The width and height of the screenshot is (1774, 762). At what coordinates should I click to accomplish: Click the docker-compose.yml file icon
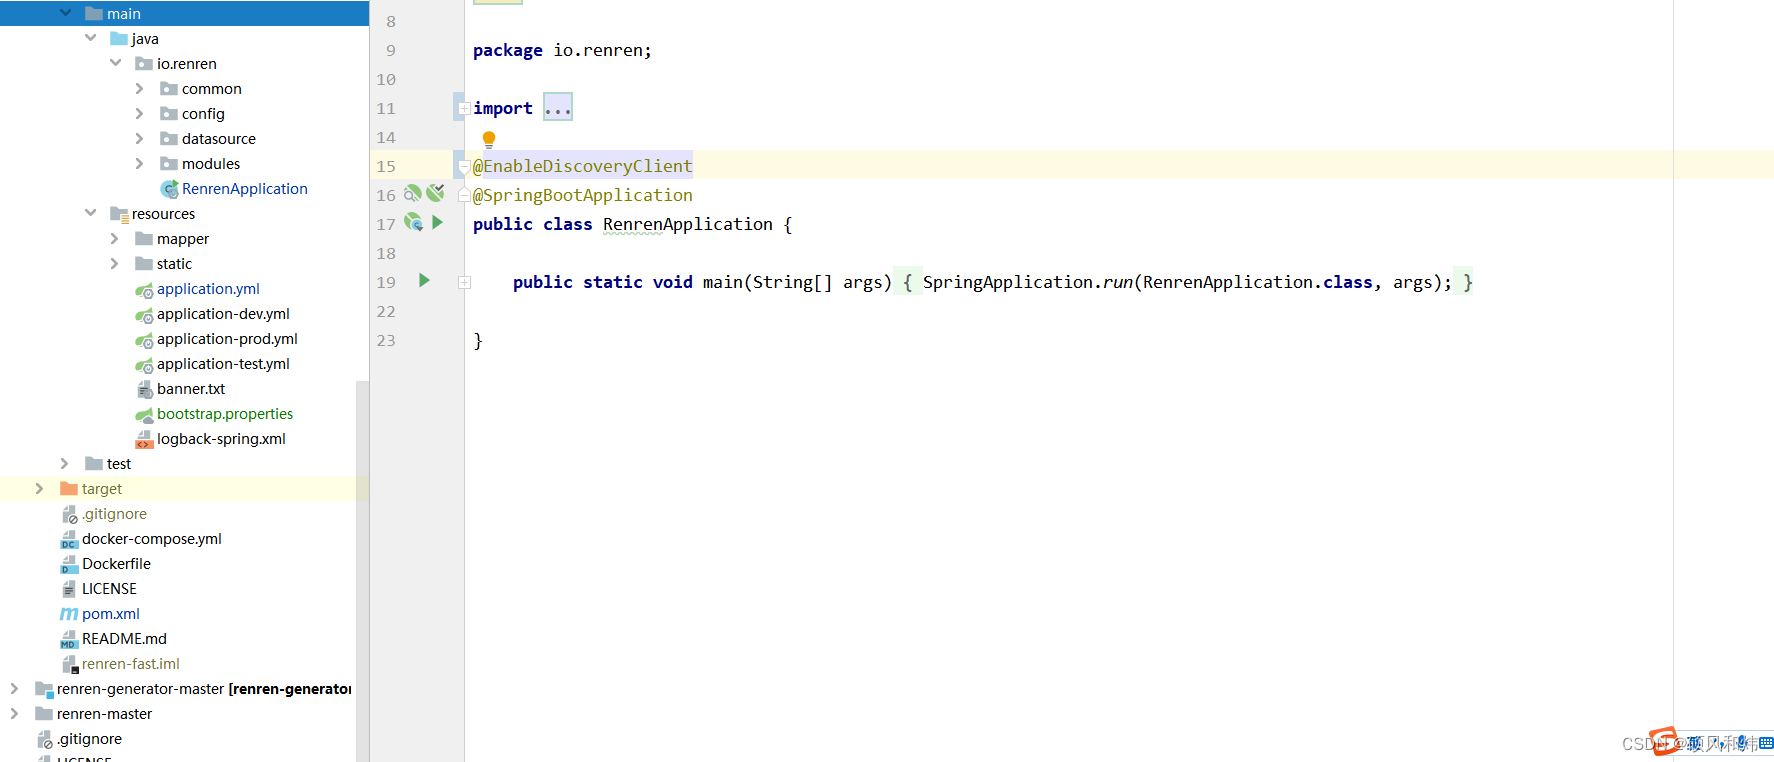[x=69, y=539]
